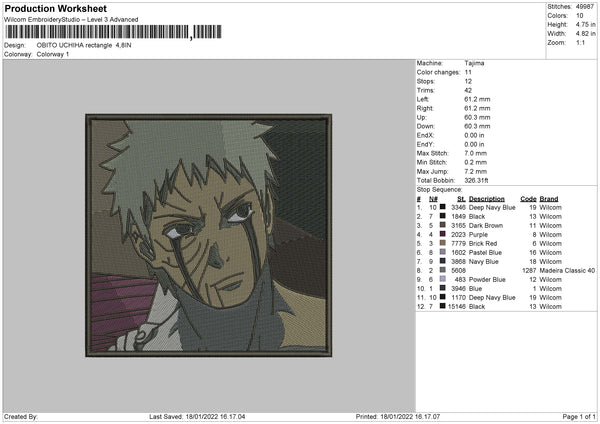Click the 'Code' column header
Viewport: 600px width, 424px height.
(528, 199)
